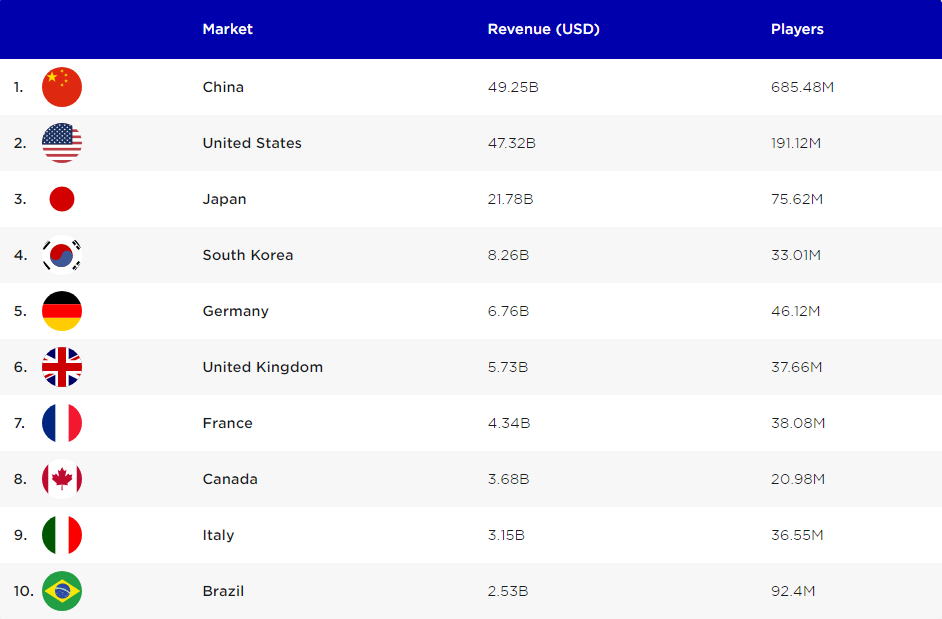The height and width of the screenshot is (619, 942).
Task: Click the Germany flag icon
Action: click(62, 311)
